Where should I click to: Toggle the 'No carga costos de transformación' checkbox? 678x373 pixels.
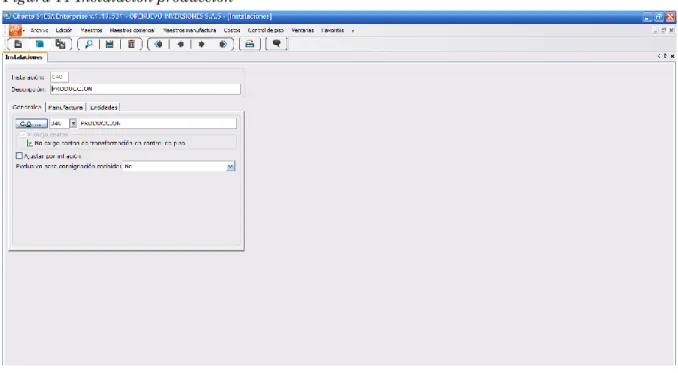(x=29, y=143)
